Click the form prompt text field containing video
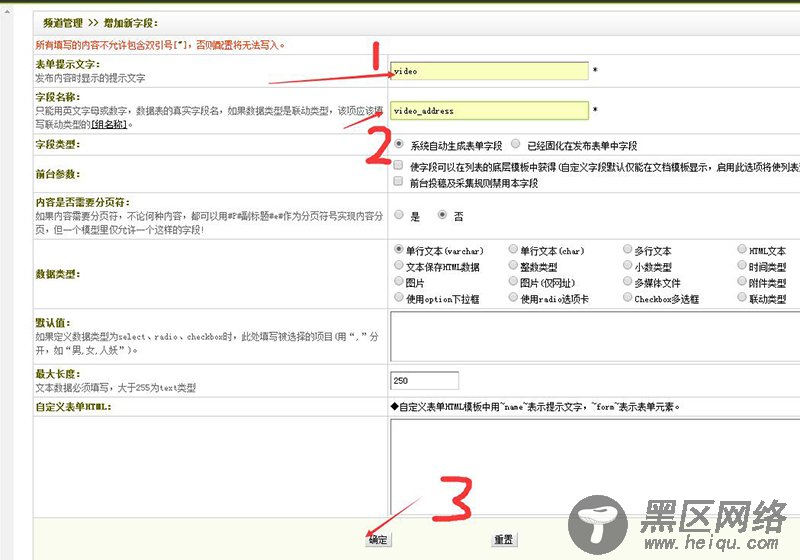 (x=489, y=71)
